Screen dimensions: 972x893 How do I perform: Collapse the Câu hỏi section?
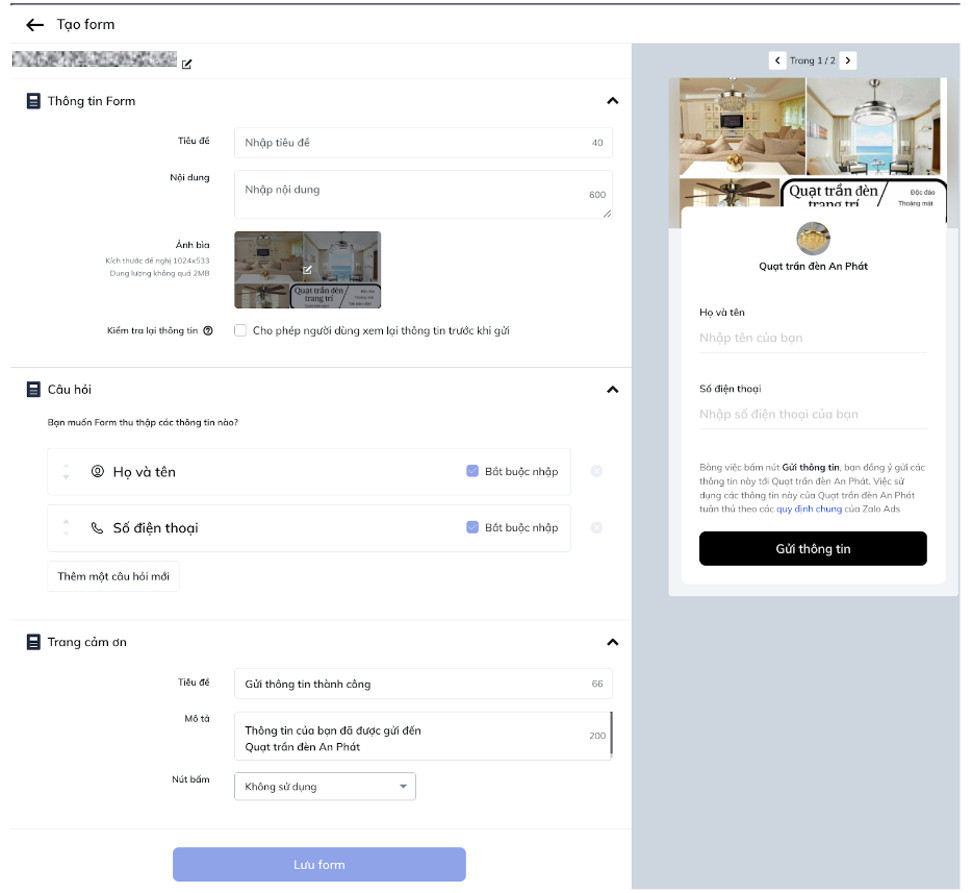point(613,390)
